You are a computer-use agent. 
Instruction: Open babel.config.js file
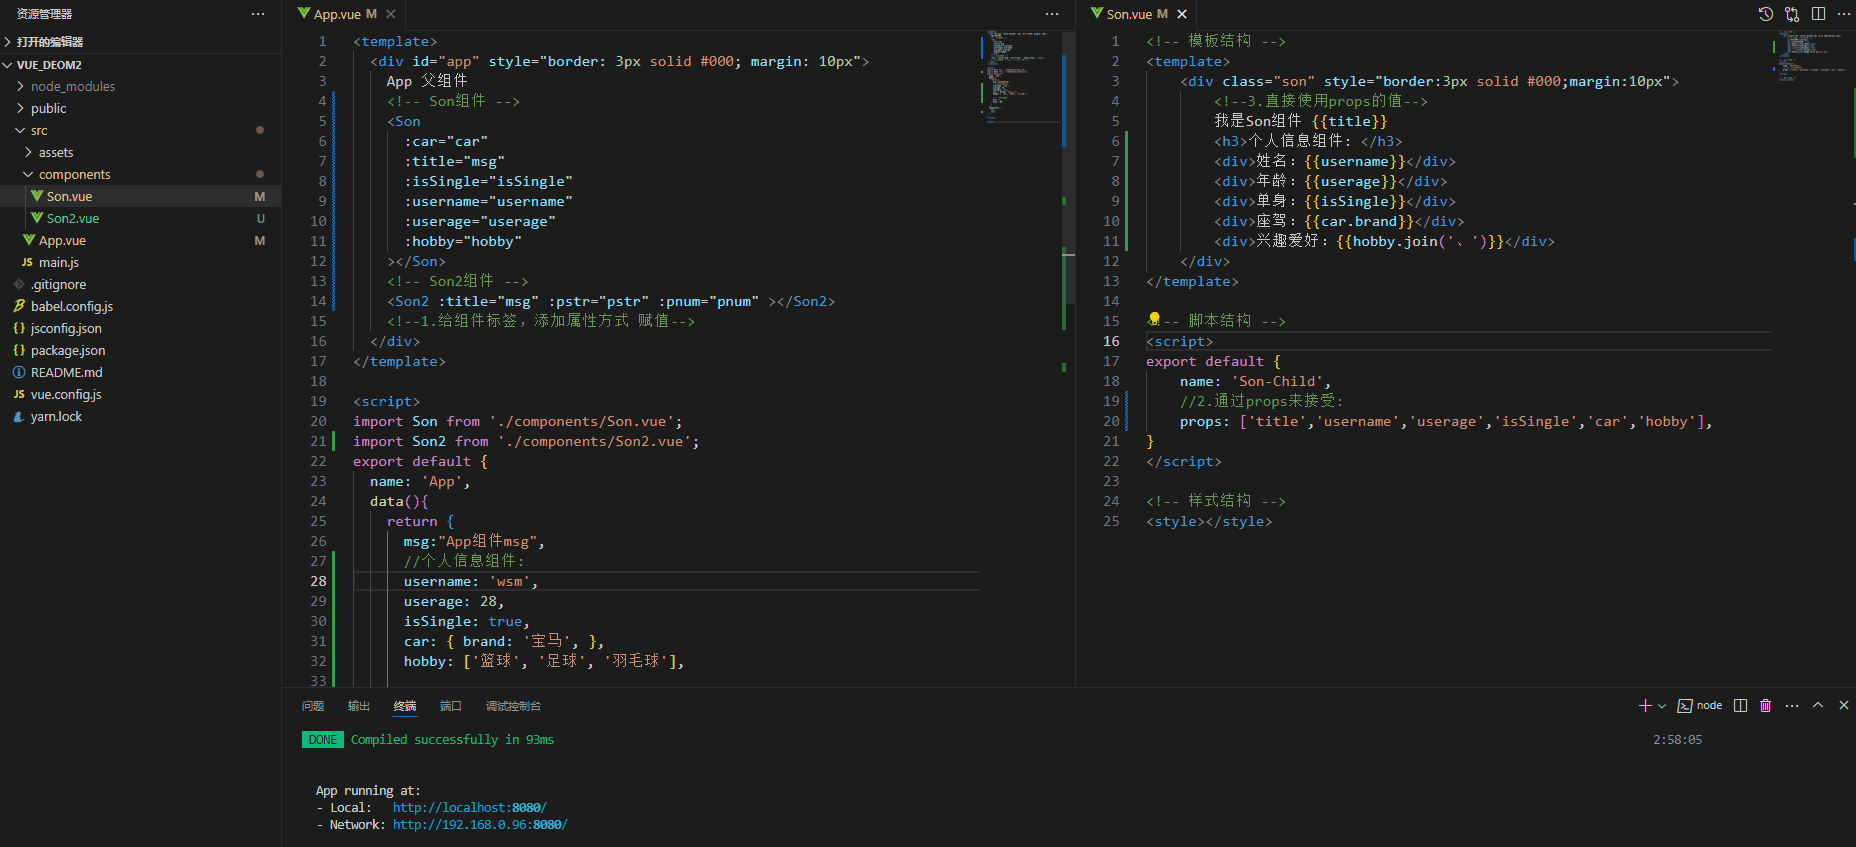[140, 307]
